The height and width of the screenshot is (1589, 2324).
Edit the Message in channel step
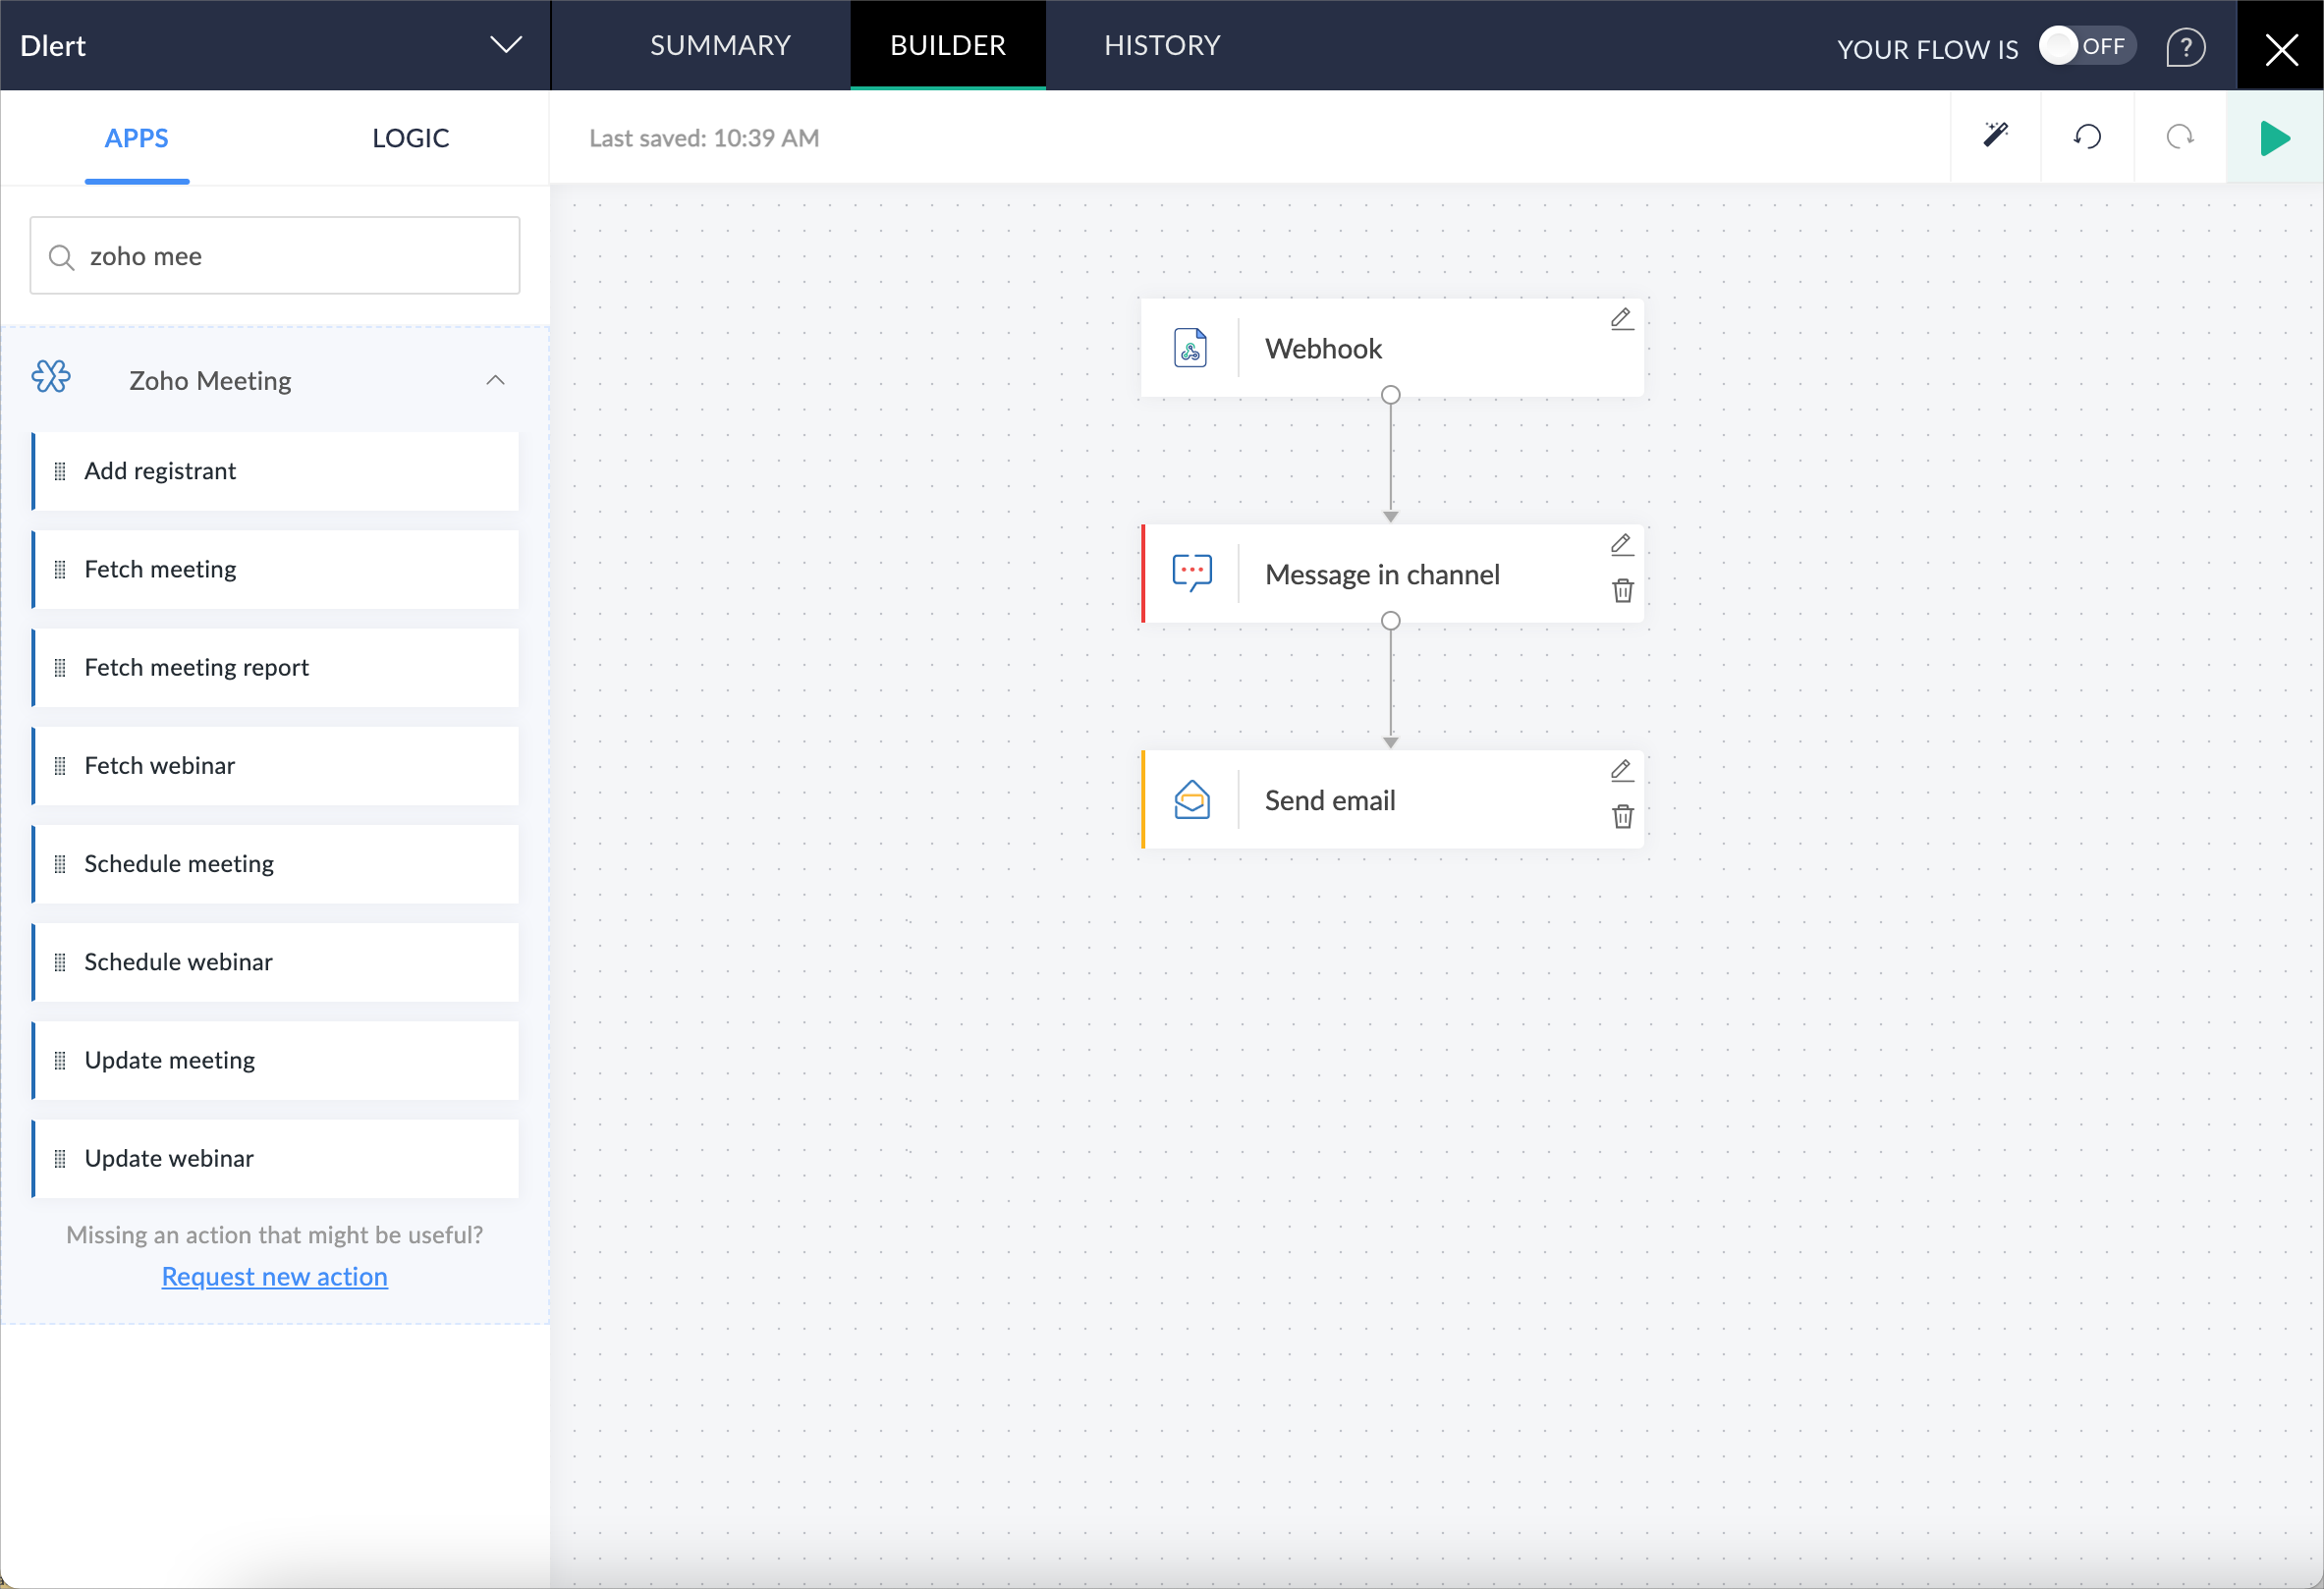point(1621,544)
